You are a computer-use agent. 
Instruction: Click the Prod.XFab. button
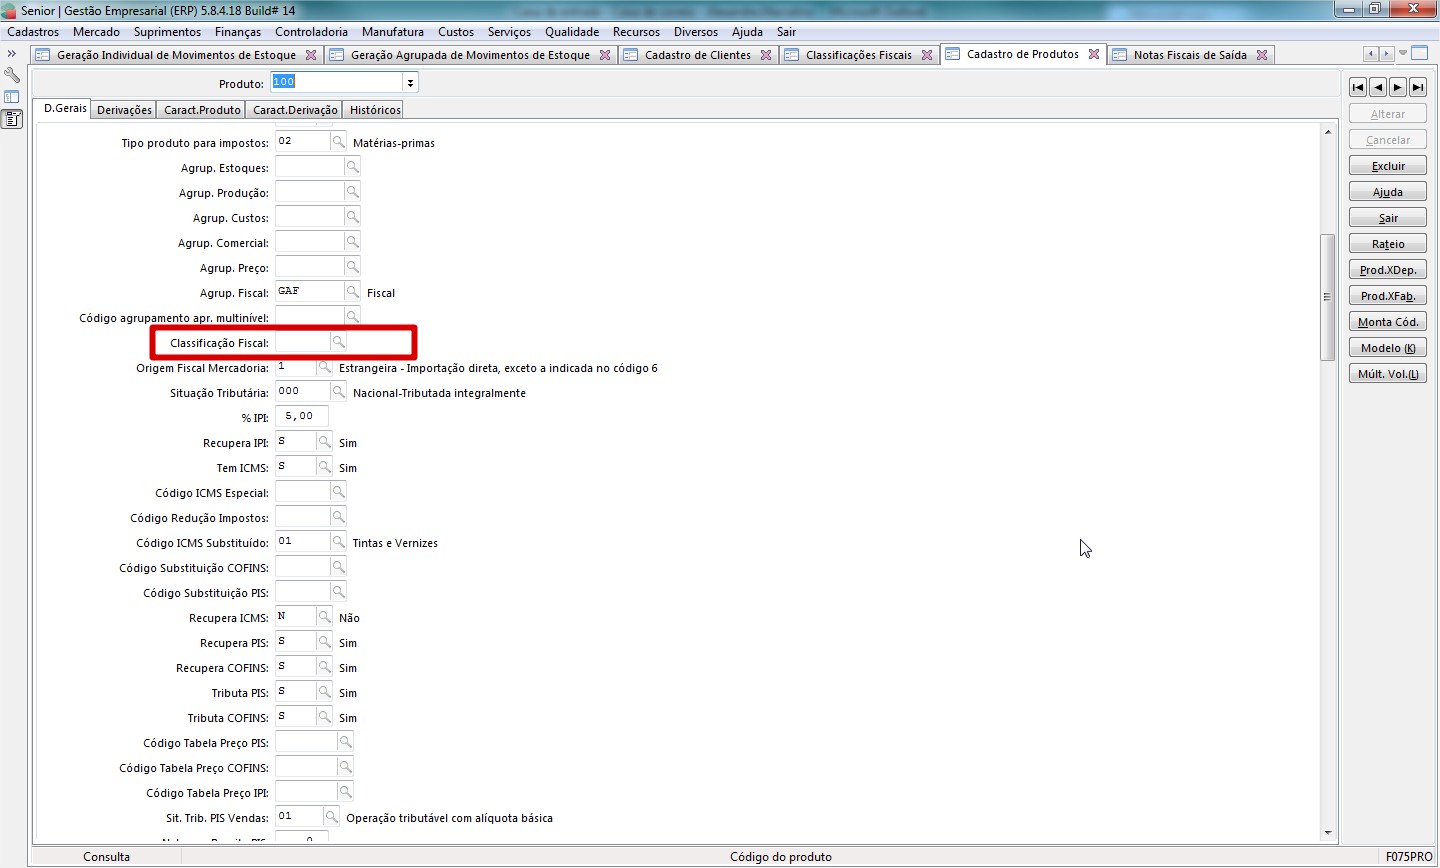[1388, 296]
